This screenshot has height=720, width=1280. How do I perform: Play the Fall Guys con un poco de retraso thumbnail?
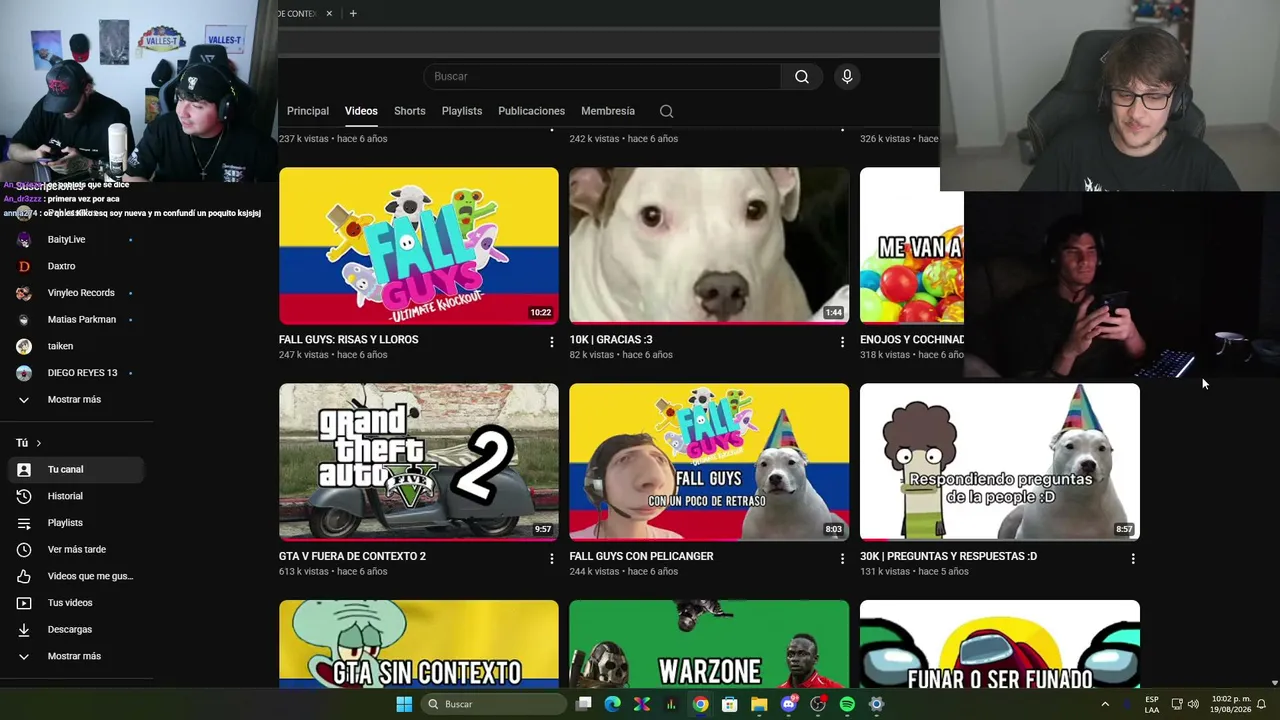click(x=709, y=462)
